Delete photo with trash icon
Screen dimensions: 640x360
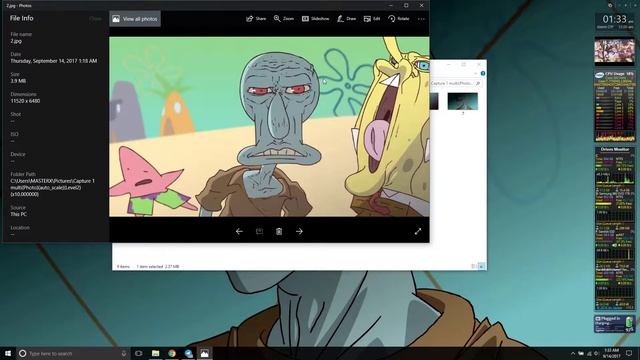pyautogui.click(x=279, y=231)
